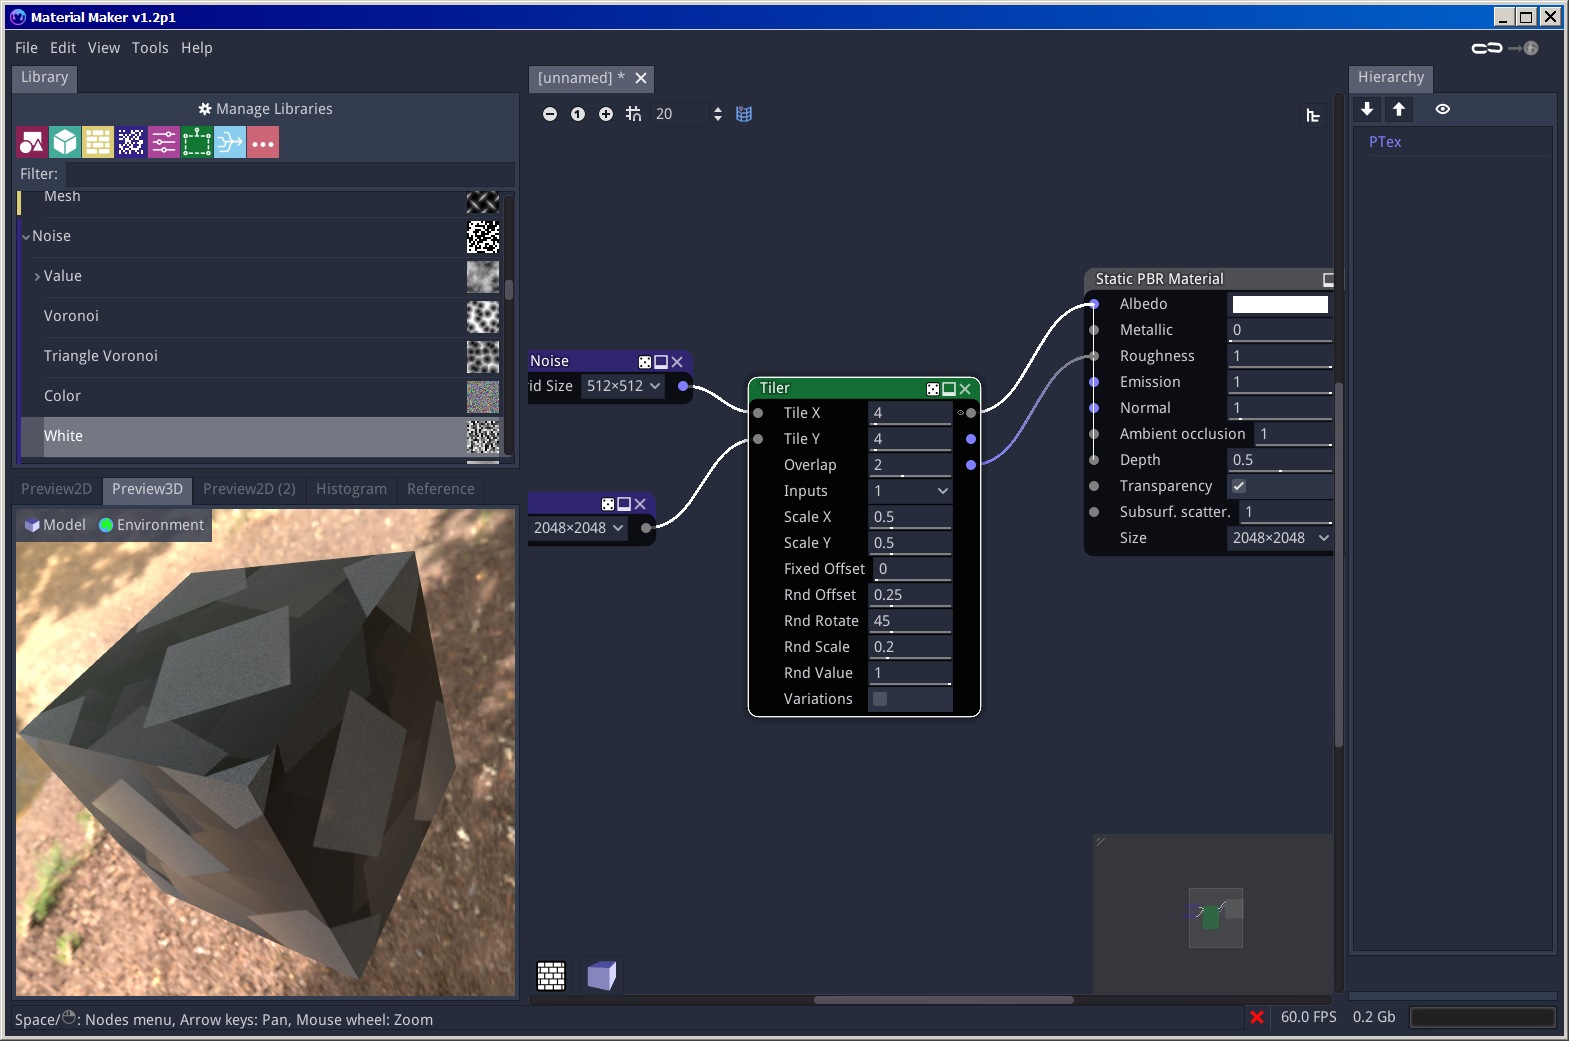Click the down arrow icon in Hierarchy
The image size is (1569, 1041).
[x=1367, y=109]
